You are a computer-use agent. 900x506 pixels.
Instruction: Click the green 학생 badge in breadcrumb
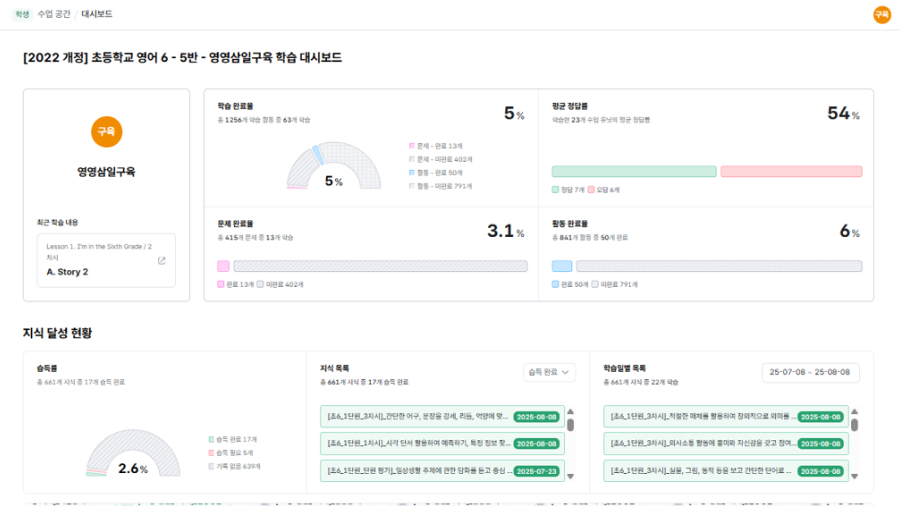[x=22, y=14]
